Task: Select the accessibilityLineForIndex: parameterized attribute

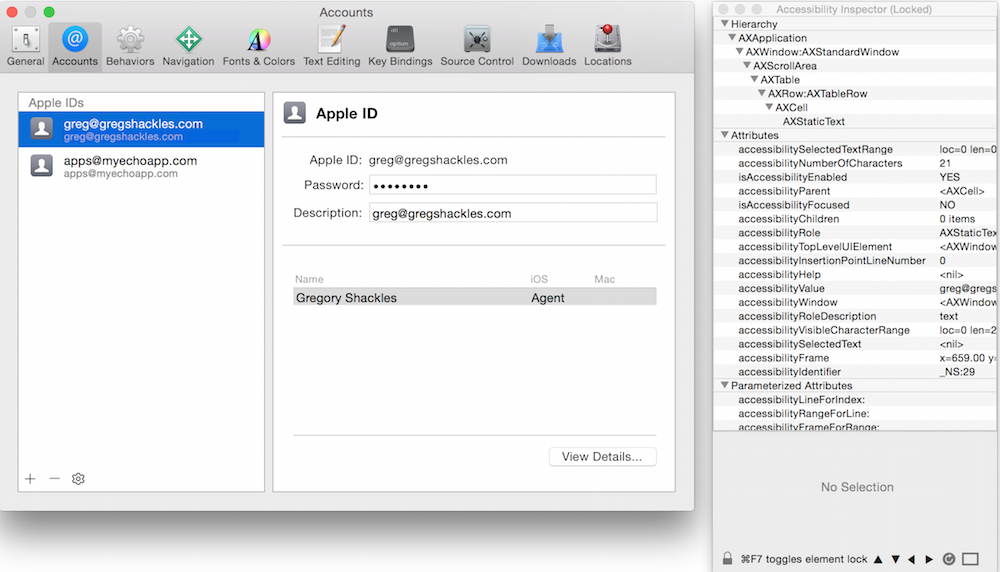Action: [x=855, y=400]
